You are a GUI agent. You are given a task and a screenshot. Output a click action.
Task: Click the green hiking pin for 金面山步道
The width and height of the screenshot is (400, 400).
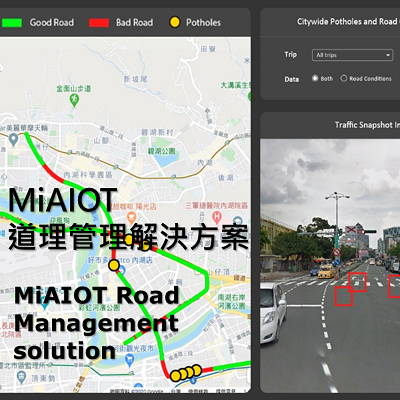tap(74, 100)
